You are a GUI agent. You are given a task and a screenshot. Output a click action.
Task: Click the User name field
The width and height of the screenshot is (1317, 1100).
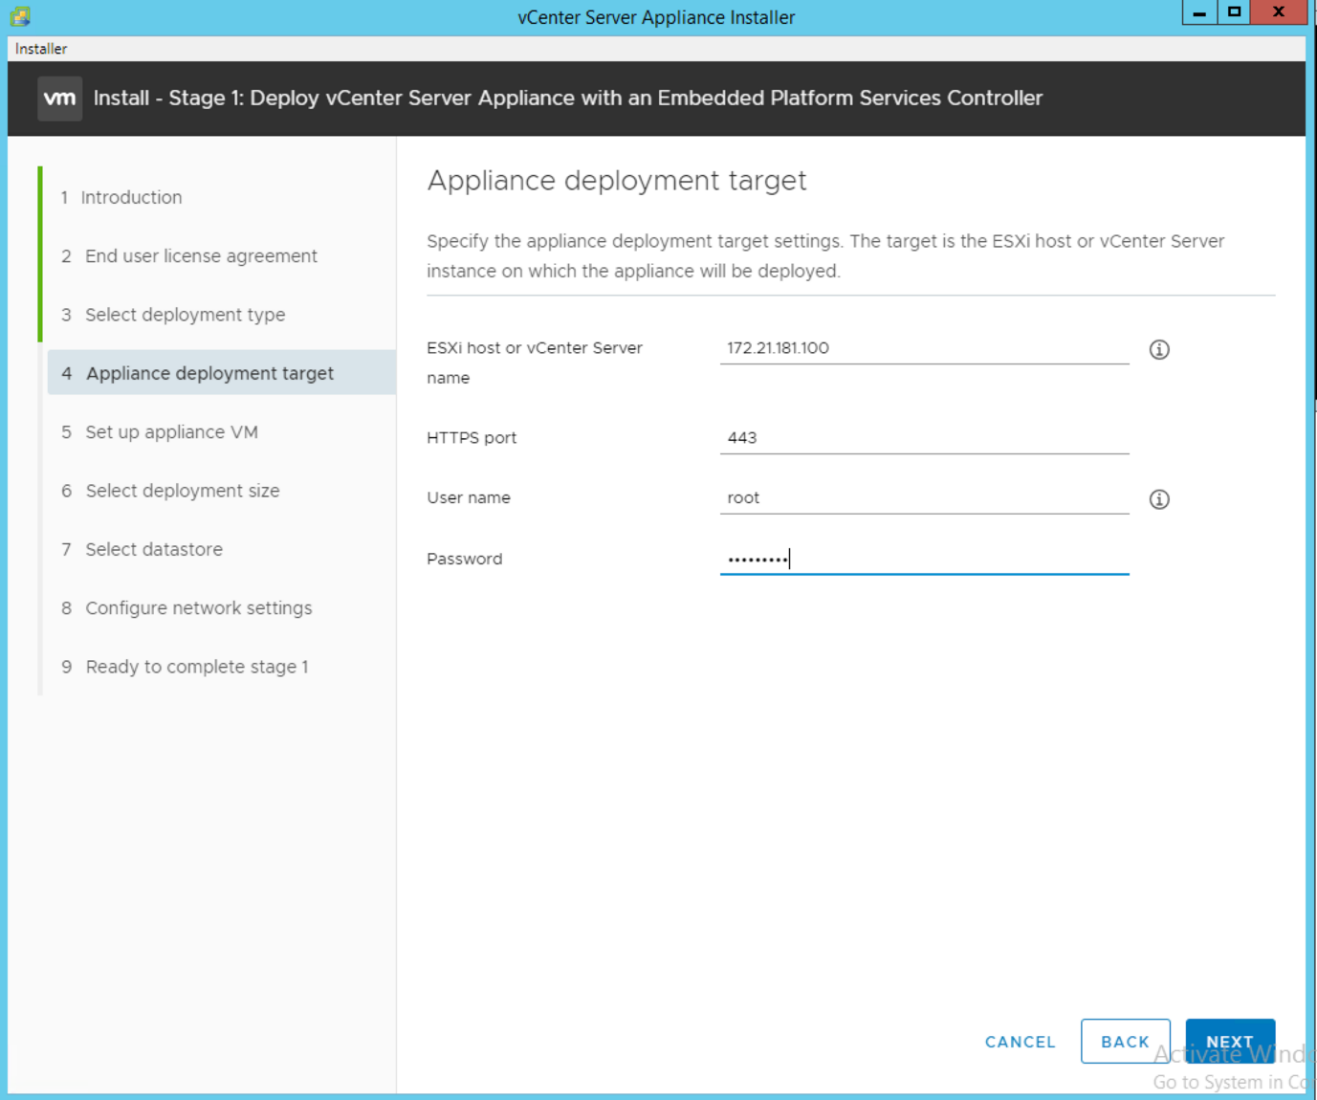(x=923, y=498)
